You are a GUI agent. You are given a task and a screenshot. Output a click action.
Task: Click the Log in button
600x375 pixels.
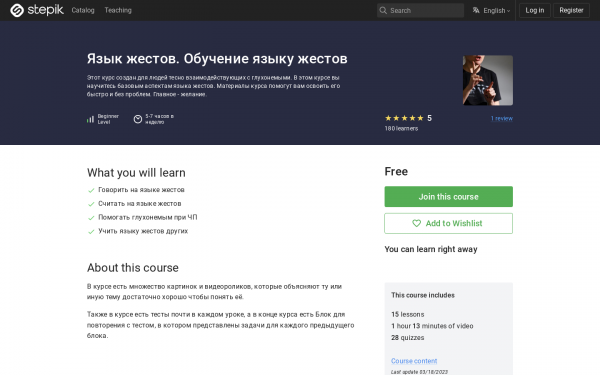click(535, 10)
